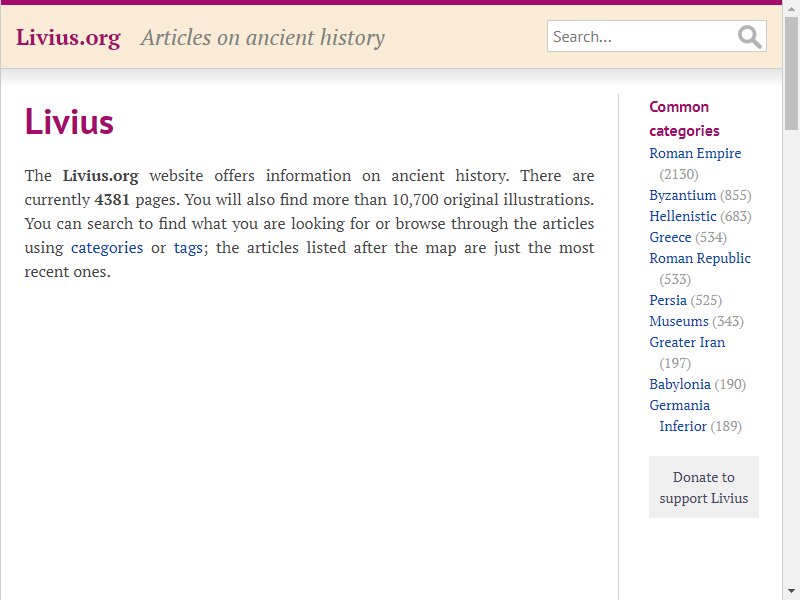Browse the Greater Iran category
This screenshot has width=800, height=600.
coord(687,342)
